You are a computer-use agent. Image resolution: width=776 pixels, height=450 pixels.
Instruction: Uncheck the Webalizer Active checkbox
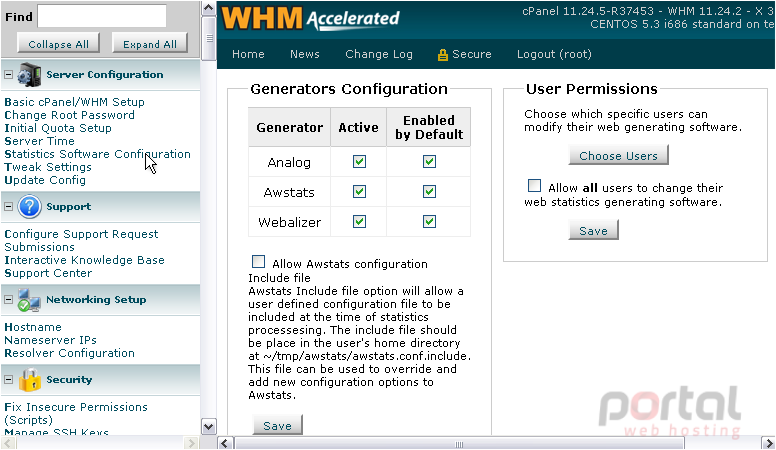point(359,221)
